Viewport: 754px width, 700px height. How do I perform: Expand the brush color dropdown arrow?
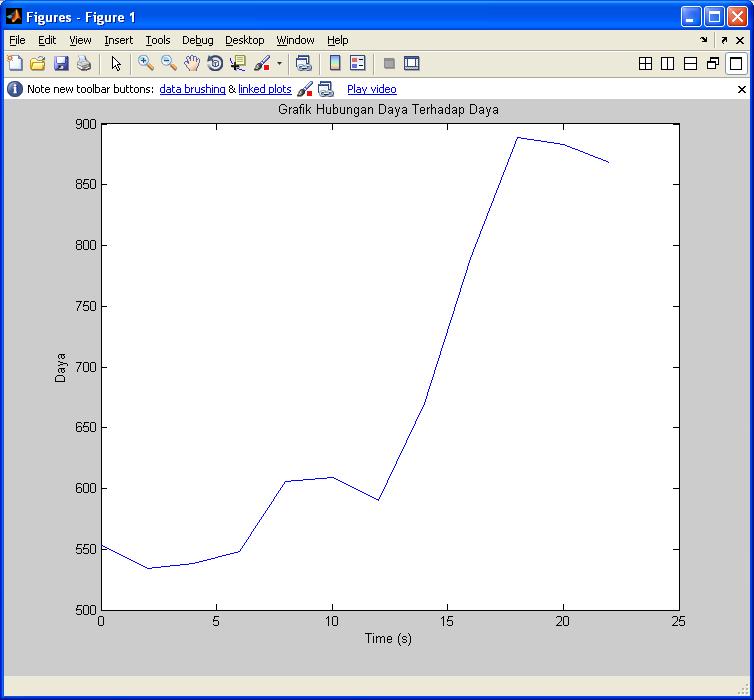pos(279,64)
